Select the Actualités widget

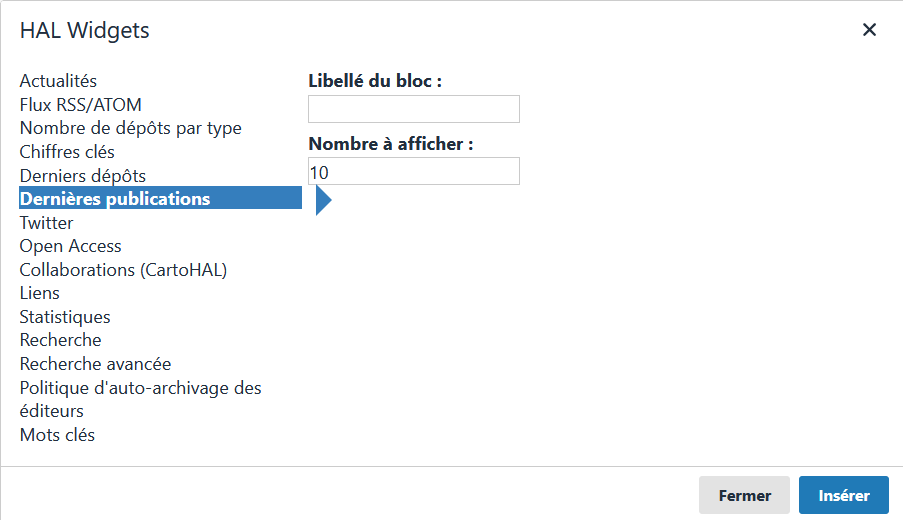[58, 81]
